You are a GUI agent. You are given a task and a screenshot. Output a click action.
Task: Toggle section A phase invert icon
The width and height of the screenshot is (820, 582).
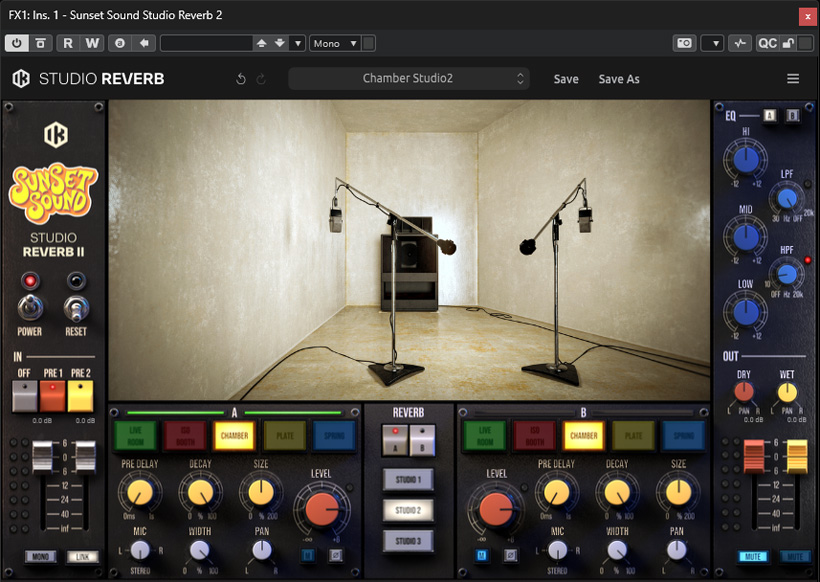point(336,555)
